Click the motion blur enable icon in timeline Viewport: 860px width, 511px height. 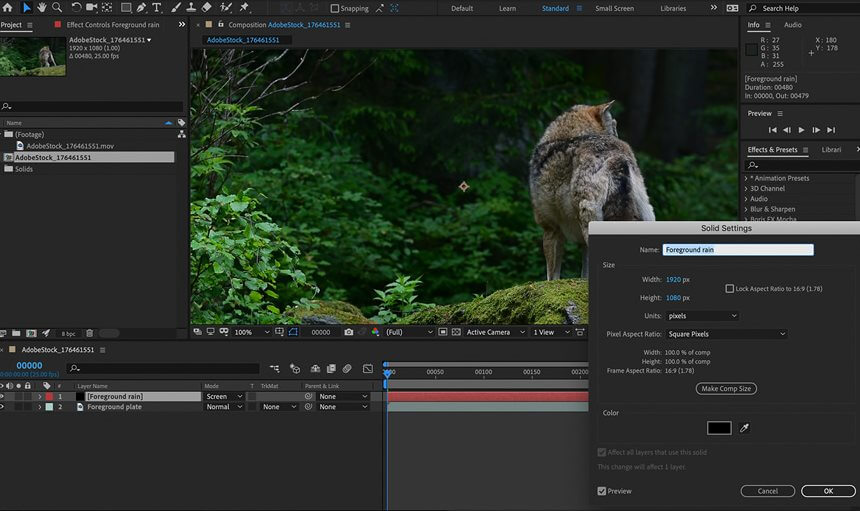(x=347, y=368)
